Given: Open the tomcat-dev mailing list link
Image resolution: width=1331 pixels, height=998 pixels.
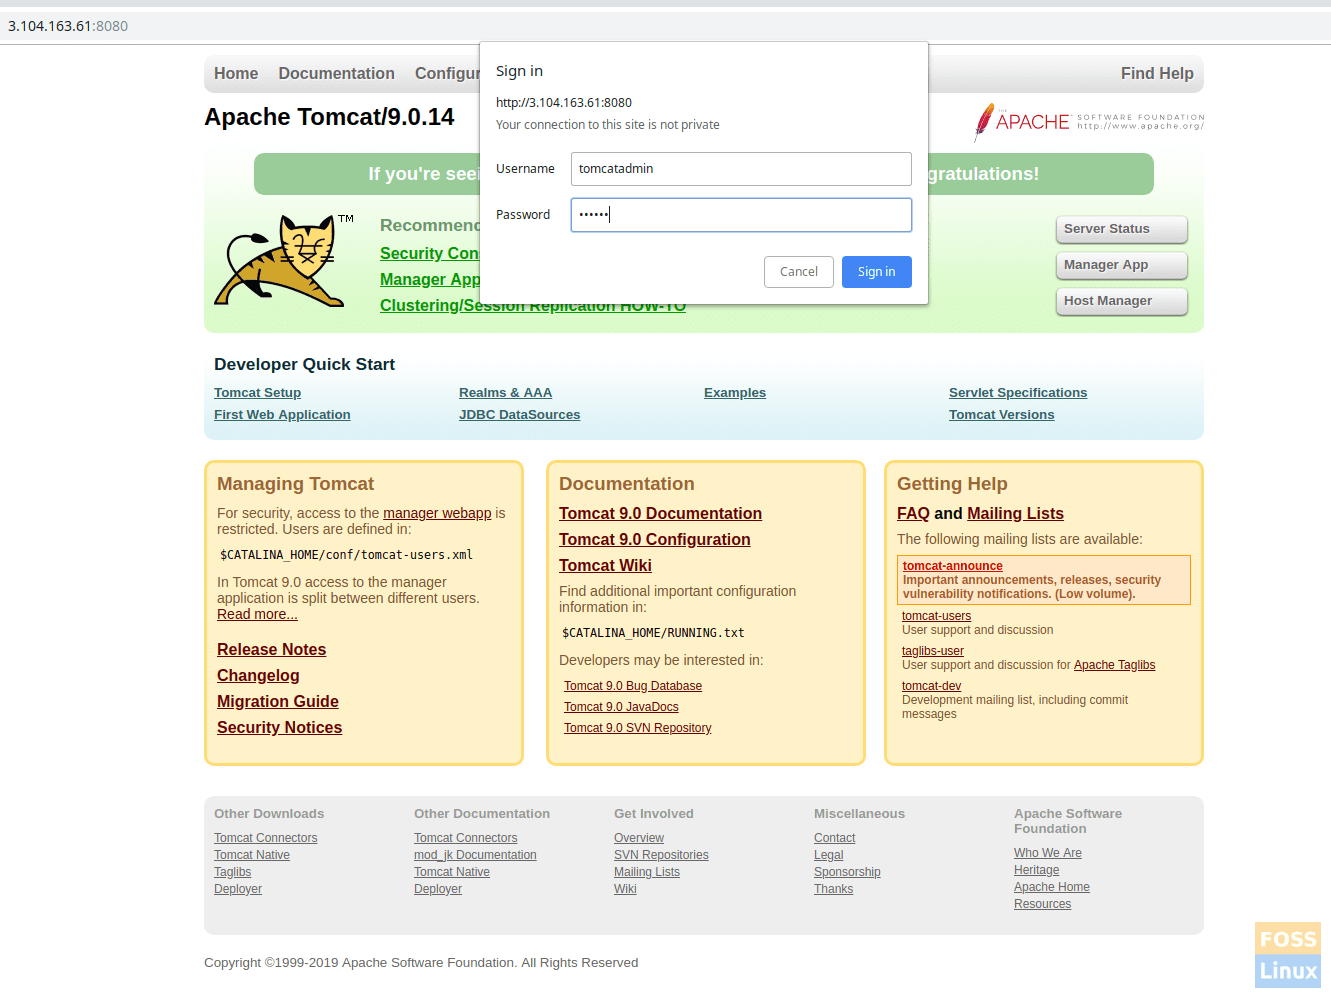Looking at the screenshot, I should [x=931, y=686].
